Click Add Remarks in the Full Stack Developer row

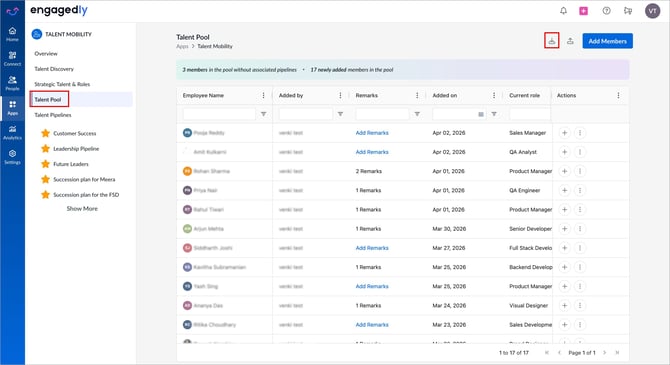(372, 248)
